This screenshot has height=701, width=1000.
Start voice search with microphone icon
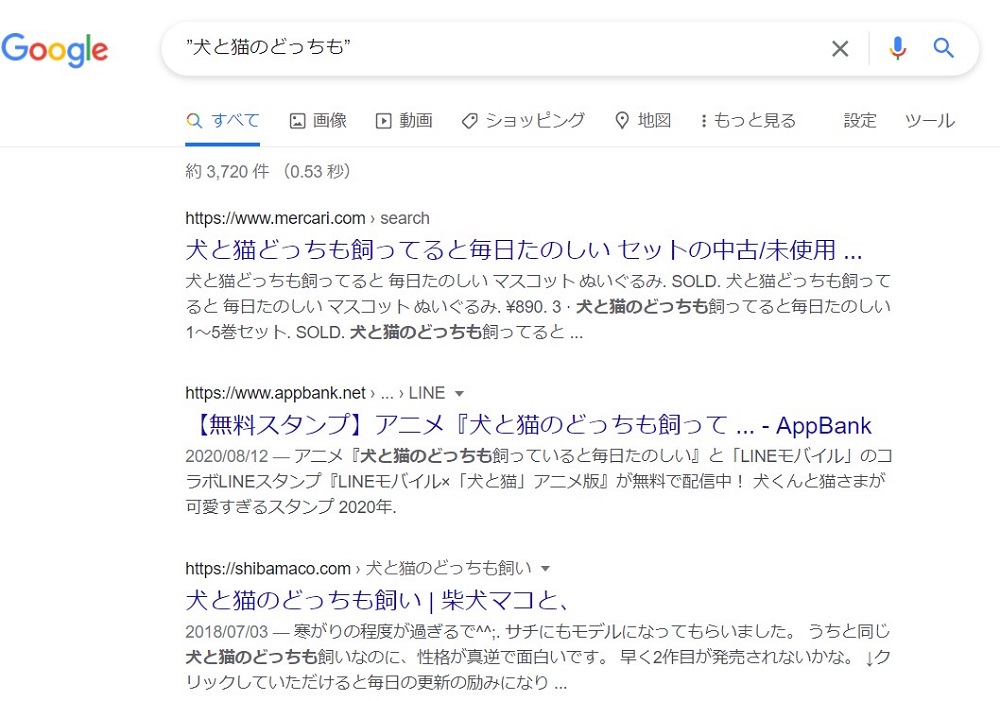[x=897, y=48]
